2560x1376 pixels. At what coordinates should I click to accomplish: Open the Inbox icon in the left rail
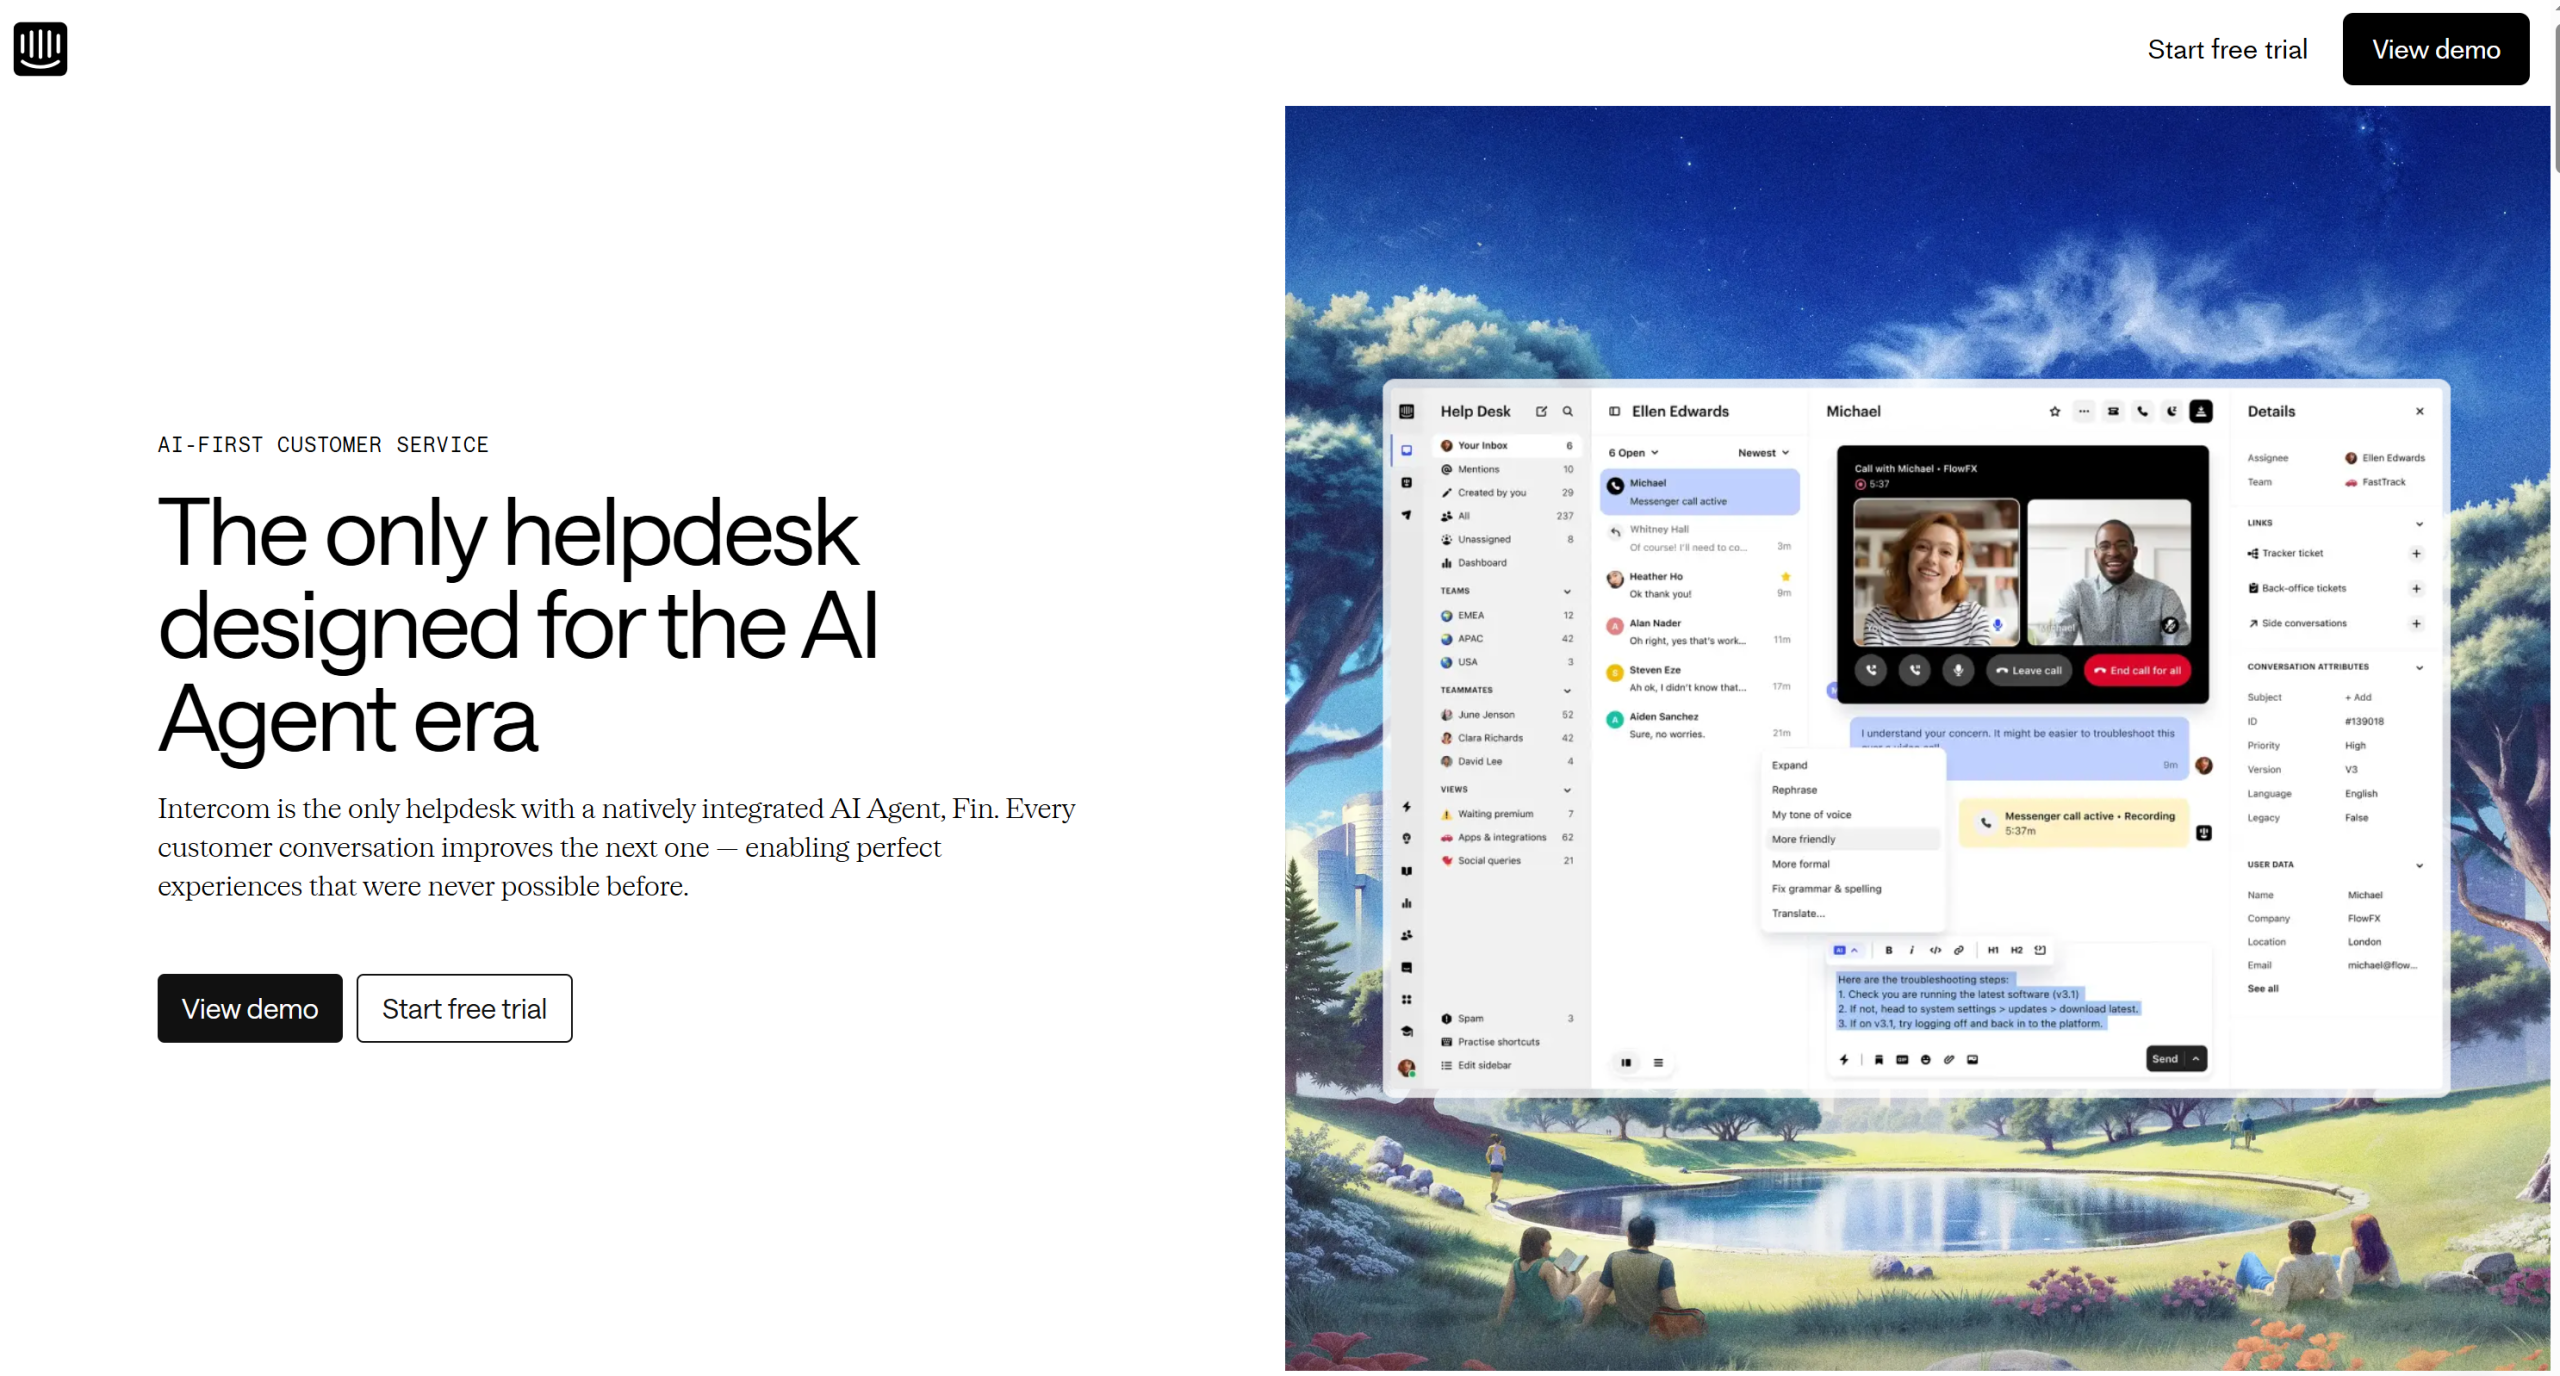(1407, 450)
